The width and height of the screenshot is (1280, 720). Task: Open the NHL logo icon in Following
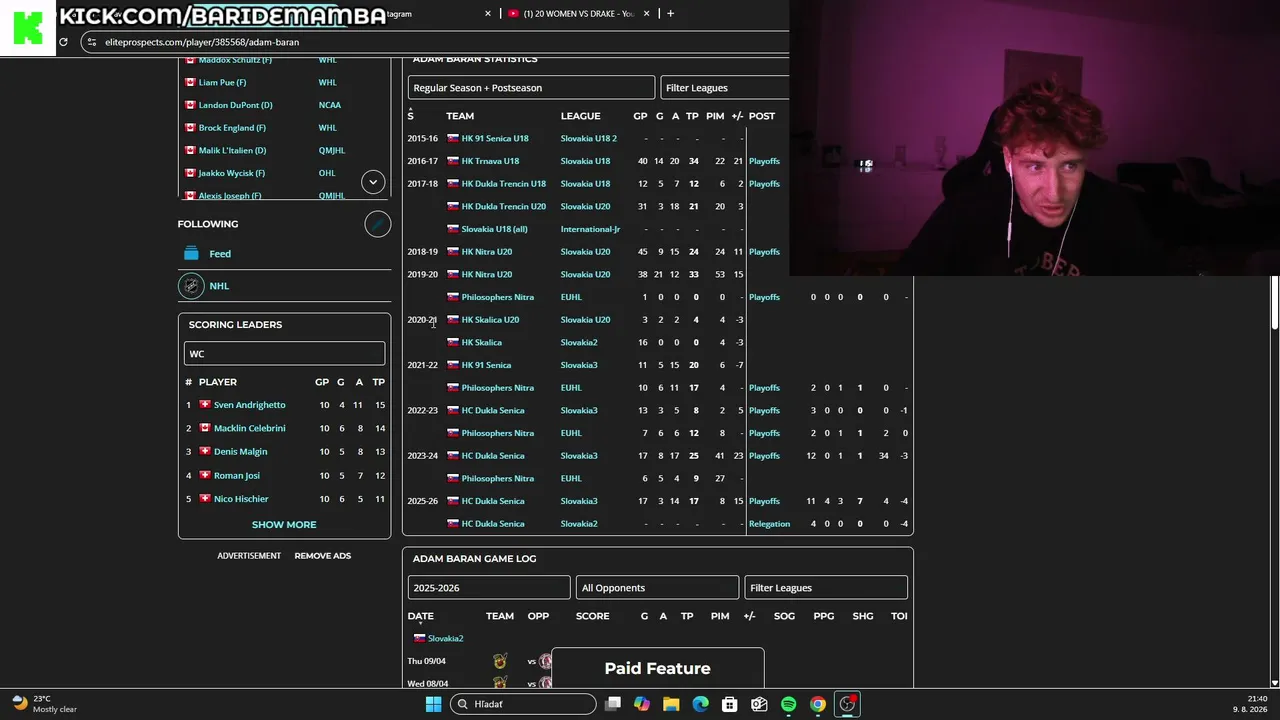click(x=190, y=286)
